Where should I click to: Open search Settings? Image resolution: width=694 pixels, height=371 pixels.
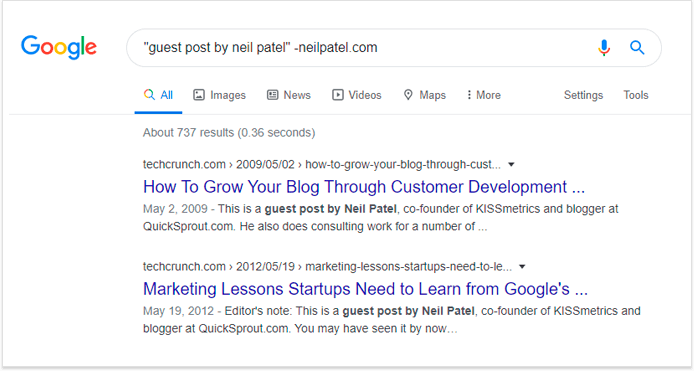[x=583, y=95]
